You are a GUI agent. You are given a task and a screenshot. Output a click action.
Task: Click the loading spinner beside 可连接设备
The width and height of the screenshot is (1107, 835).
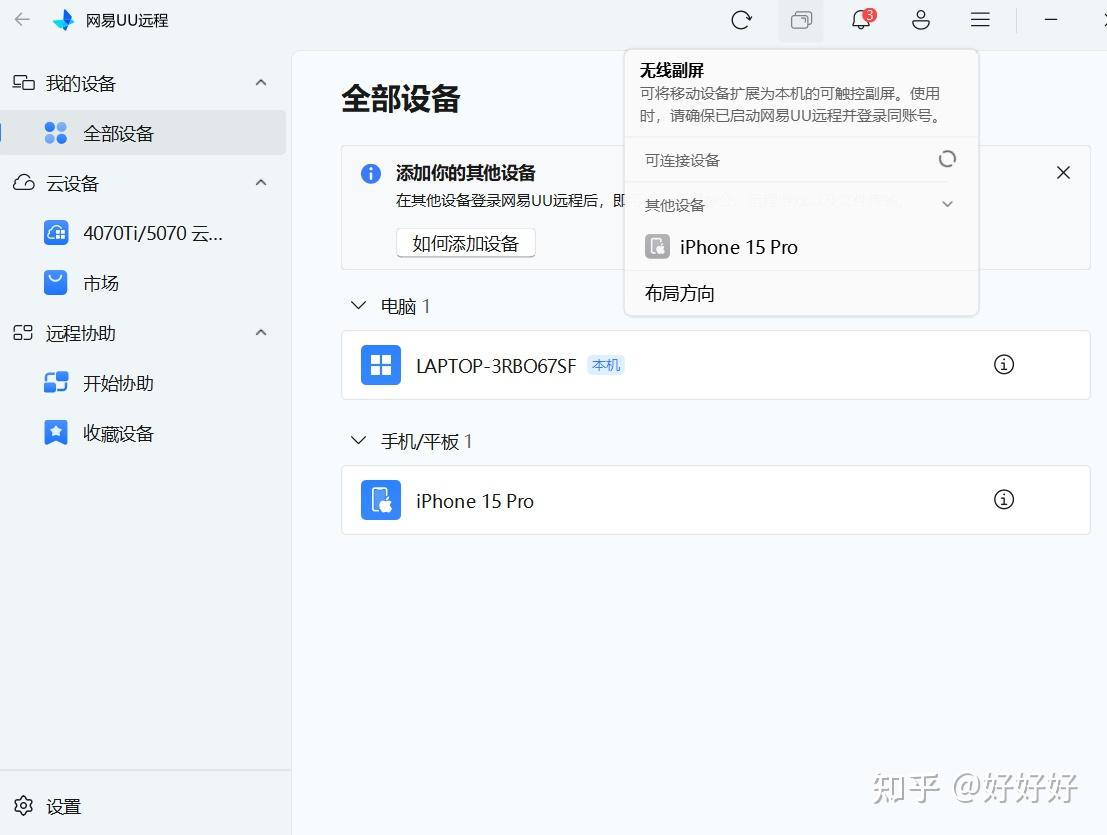pyautogui.click(x=947, y=159)
